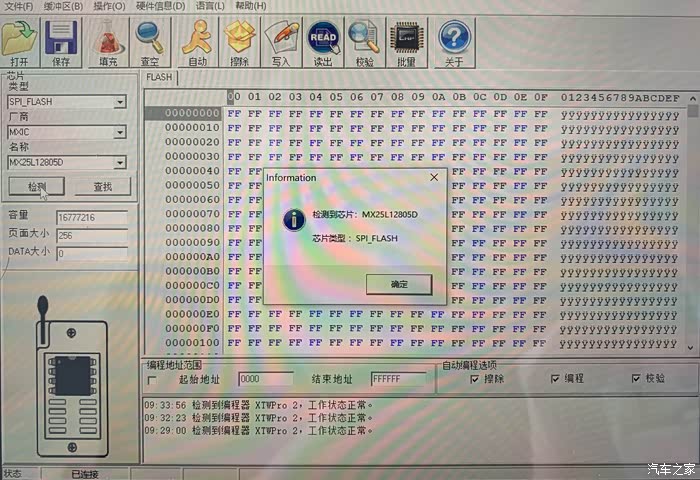Open the 文件(F) menu
700x480 pixels.
(x=19, y=6)
